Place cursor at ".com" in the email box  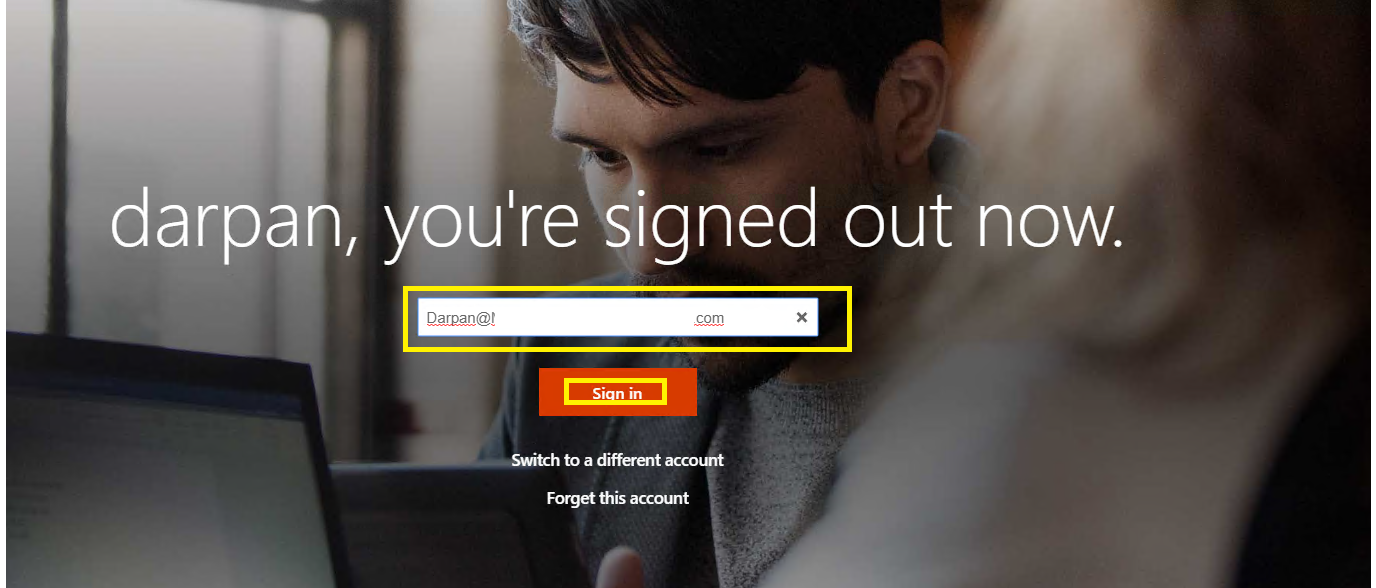709,318
